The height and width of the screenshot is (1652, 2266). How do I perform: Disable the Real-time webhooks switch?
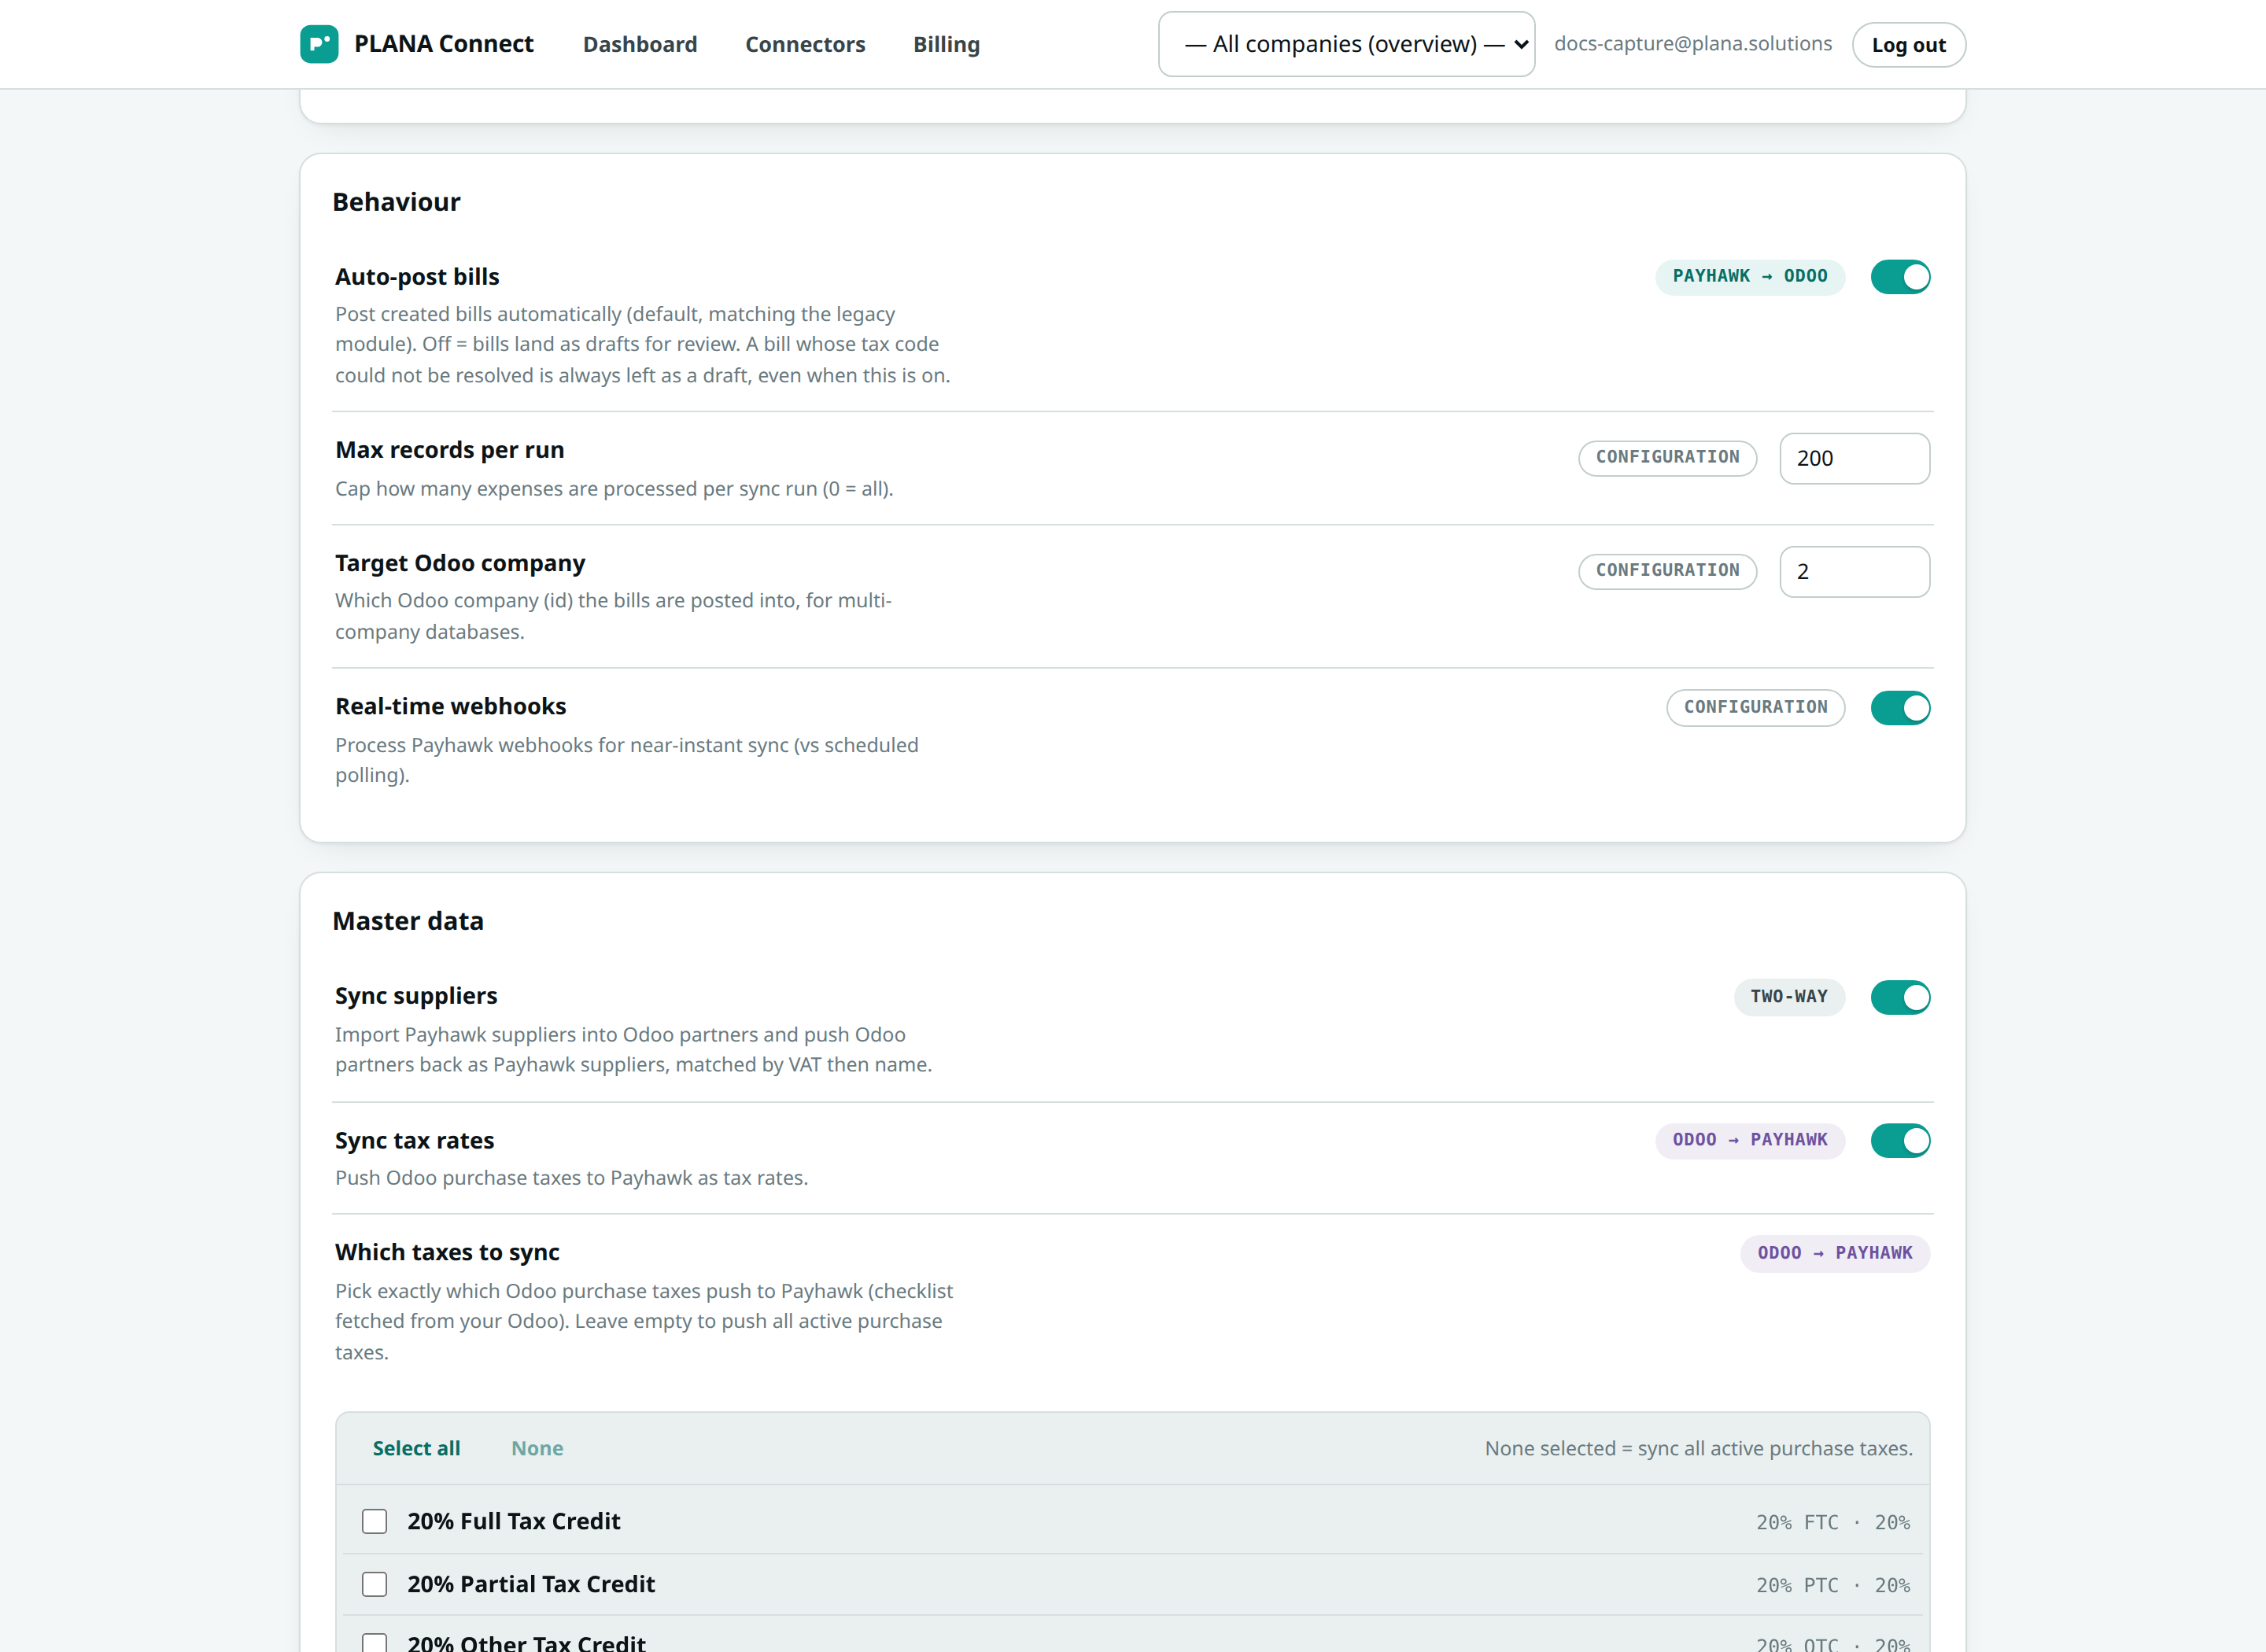coord(1900,708)
